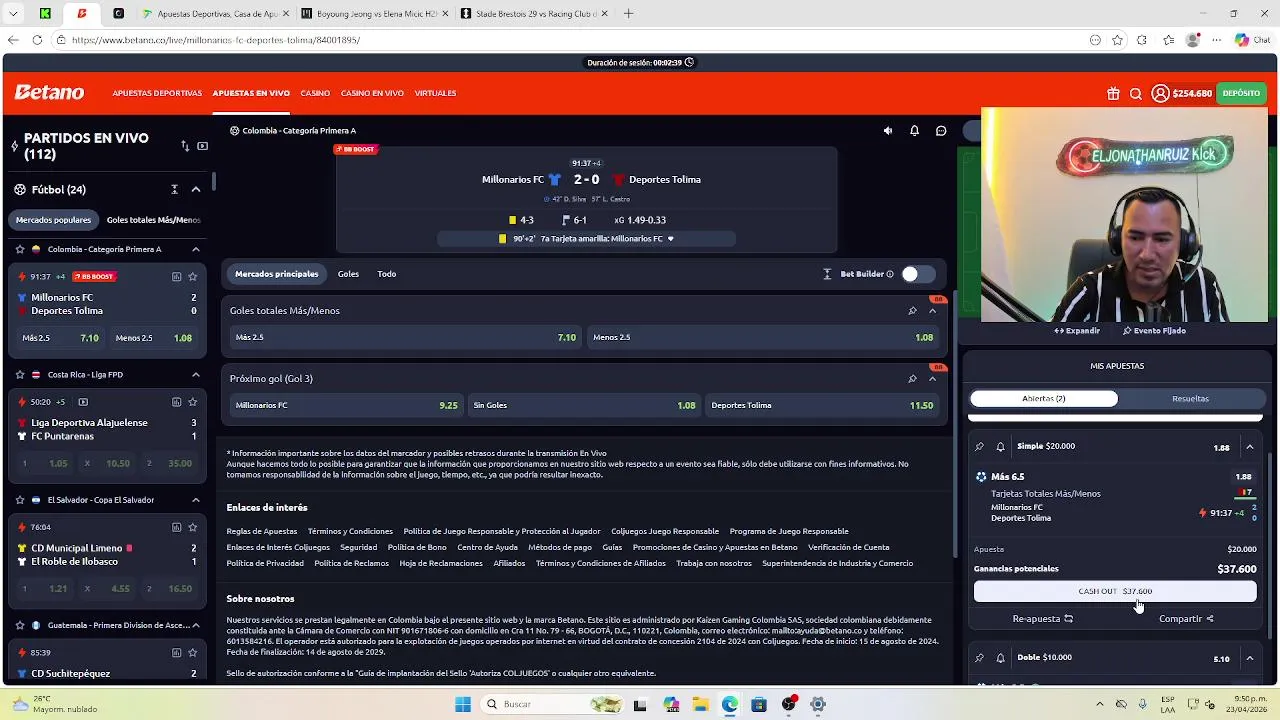
Task: Favorite the Costa Rica Liga FPD league star
Action: pyautogui.click(x=20, y=375)
